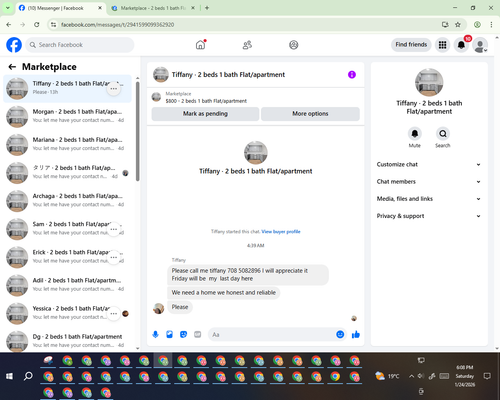500x400 pixels.
Task: Click message "We need a home we honest and reliable"
Action: coord(224,293)
